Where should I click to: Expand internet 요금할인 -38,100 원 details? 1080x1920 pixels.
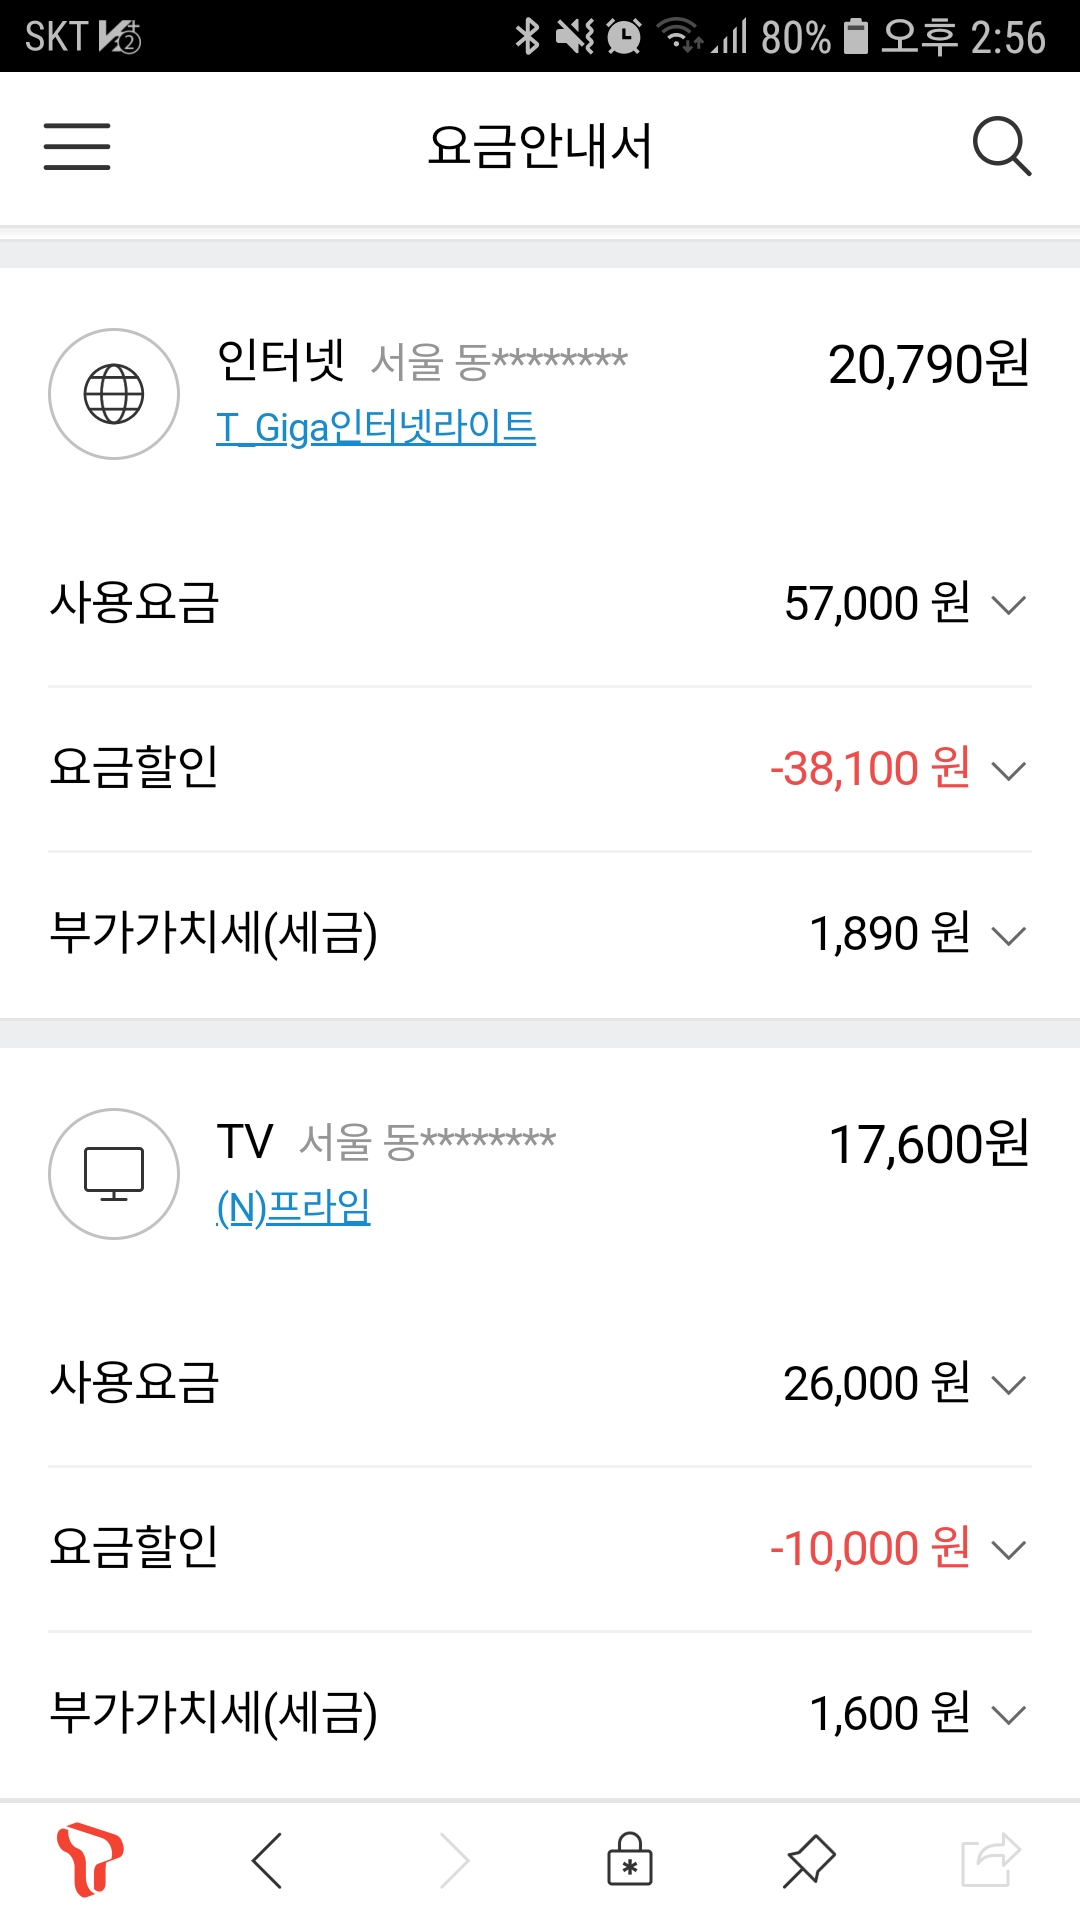(1008, 770)
